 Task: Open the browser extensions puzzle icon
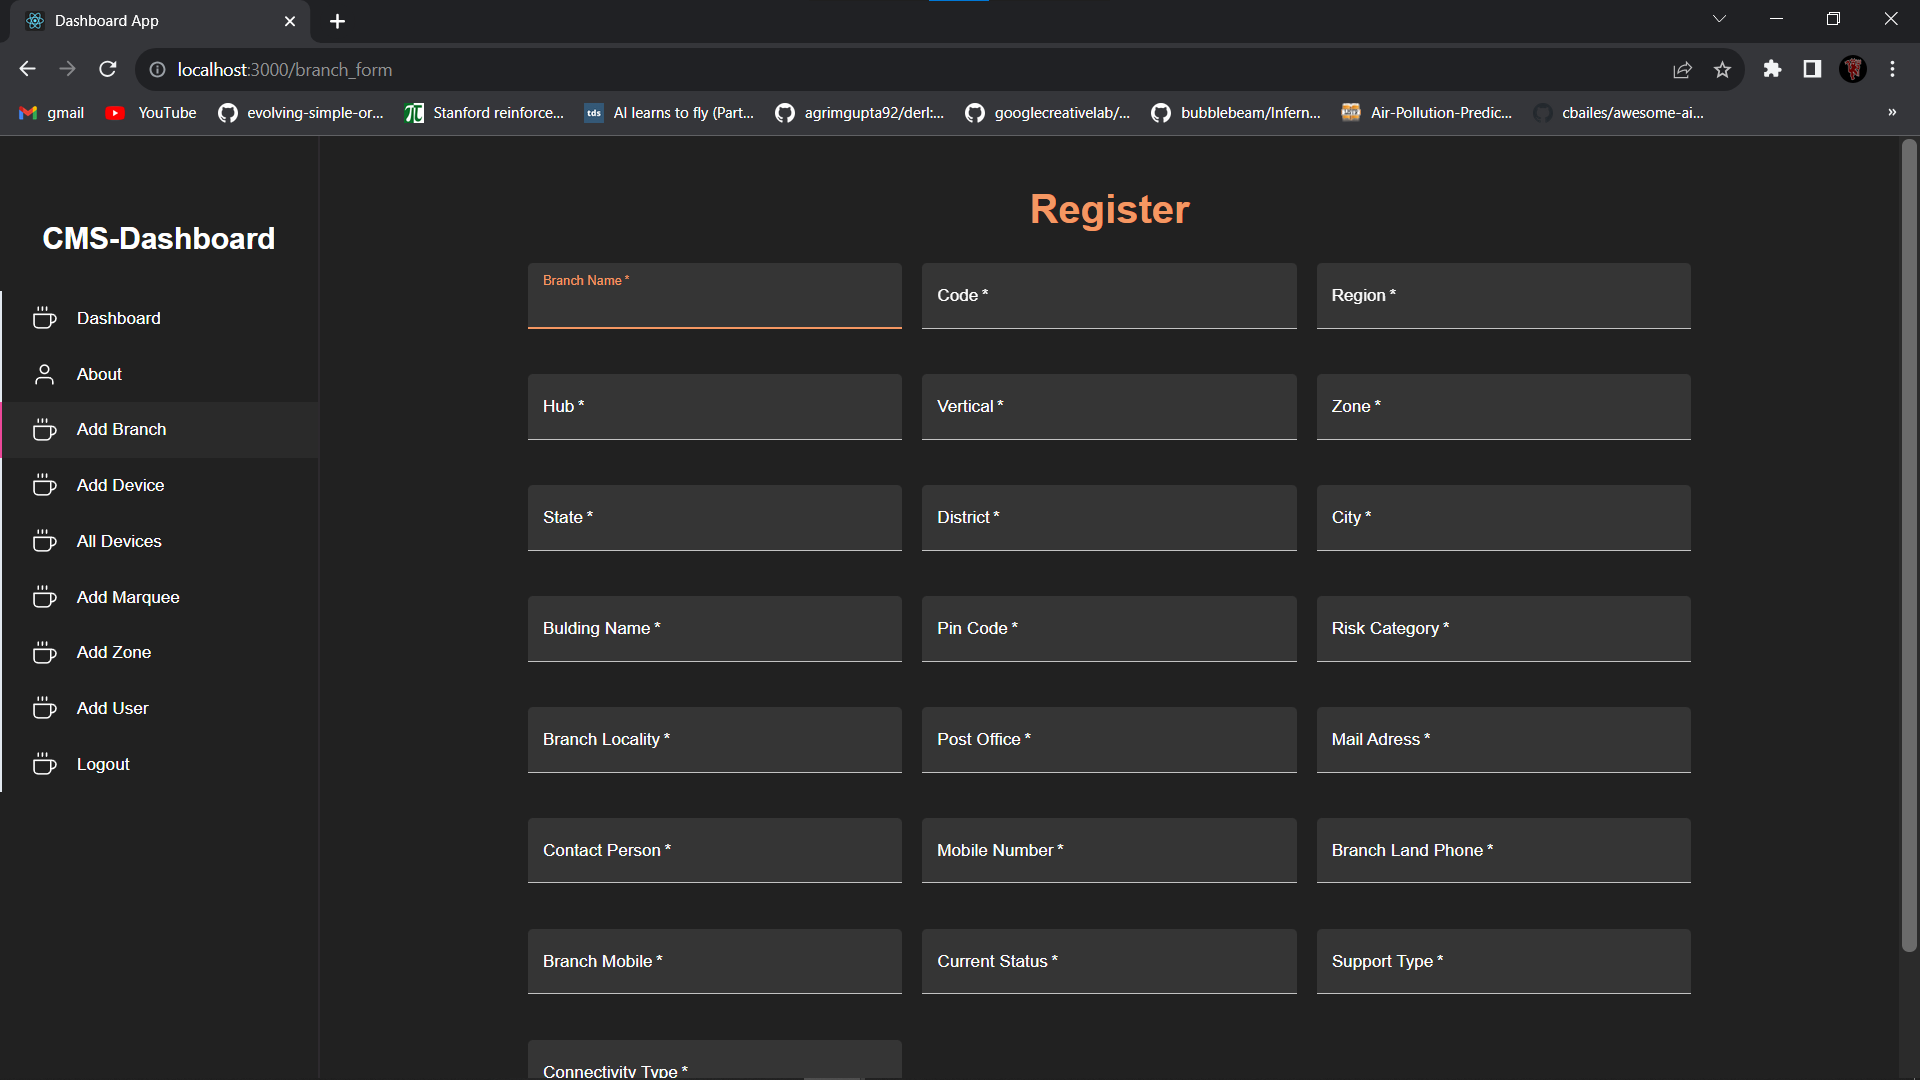[x=1774, y=70]
